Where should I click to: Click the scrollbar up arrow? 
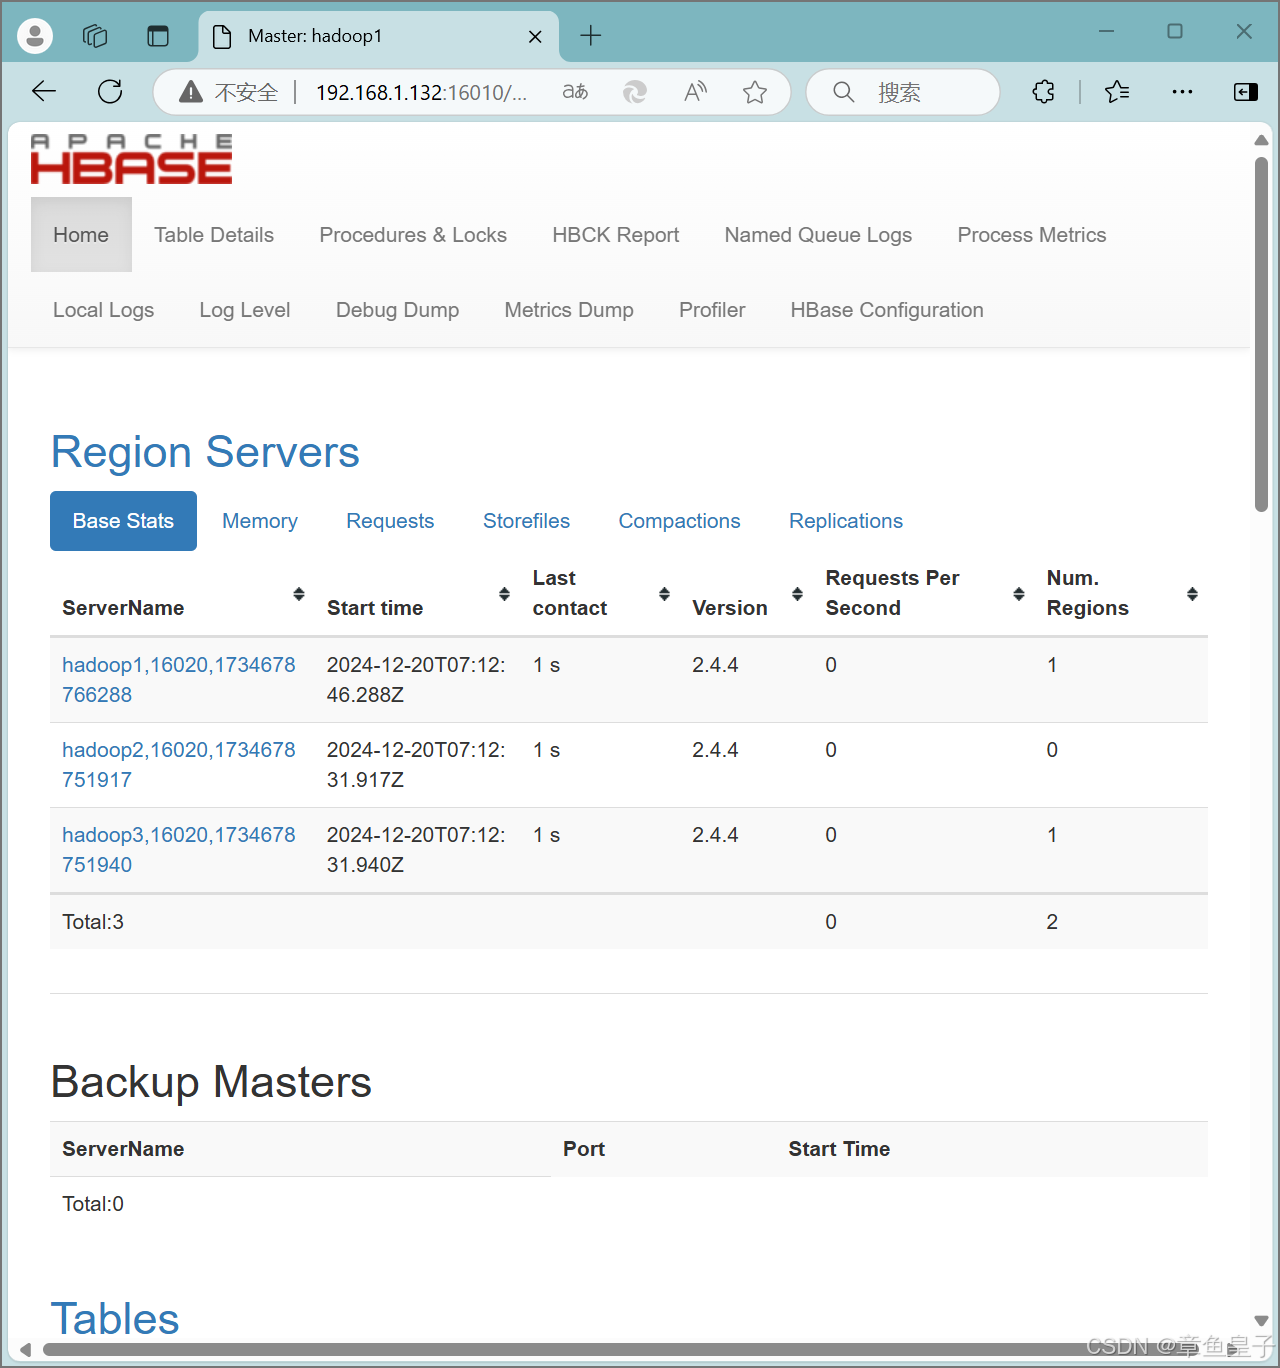click(x=1262, y=140)
